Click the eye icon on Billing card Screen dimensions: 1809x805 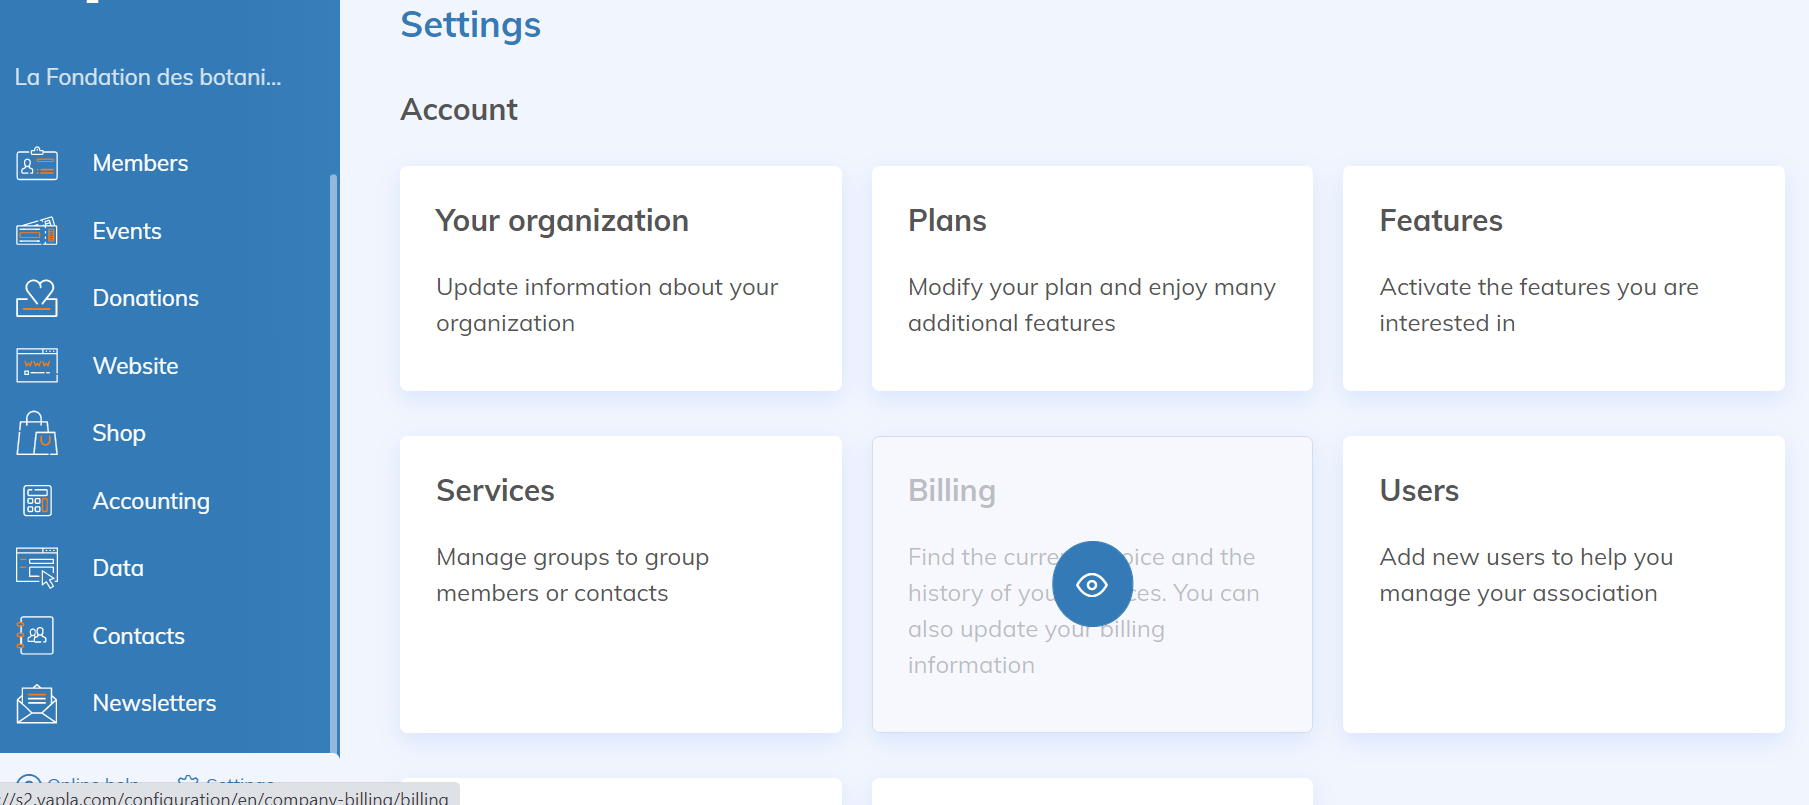[x=1092, y=584]
